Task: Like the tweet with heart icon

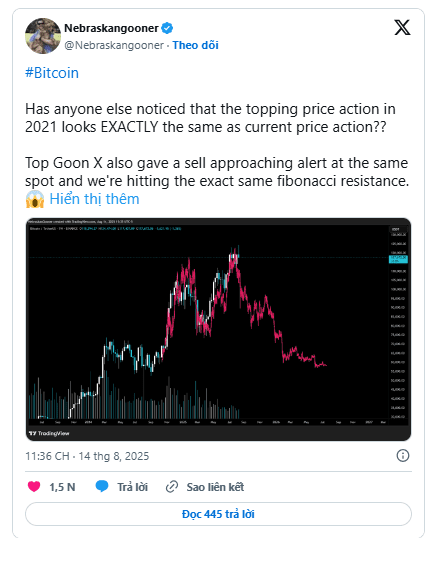Action: pyautogui.click(x=34, y=486)
